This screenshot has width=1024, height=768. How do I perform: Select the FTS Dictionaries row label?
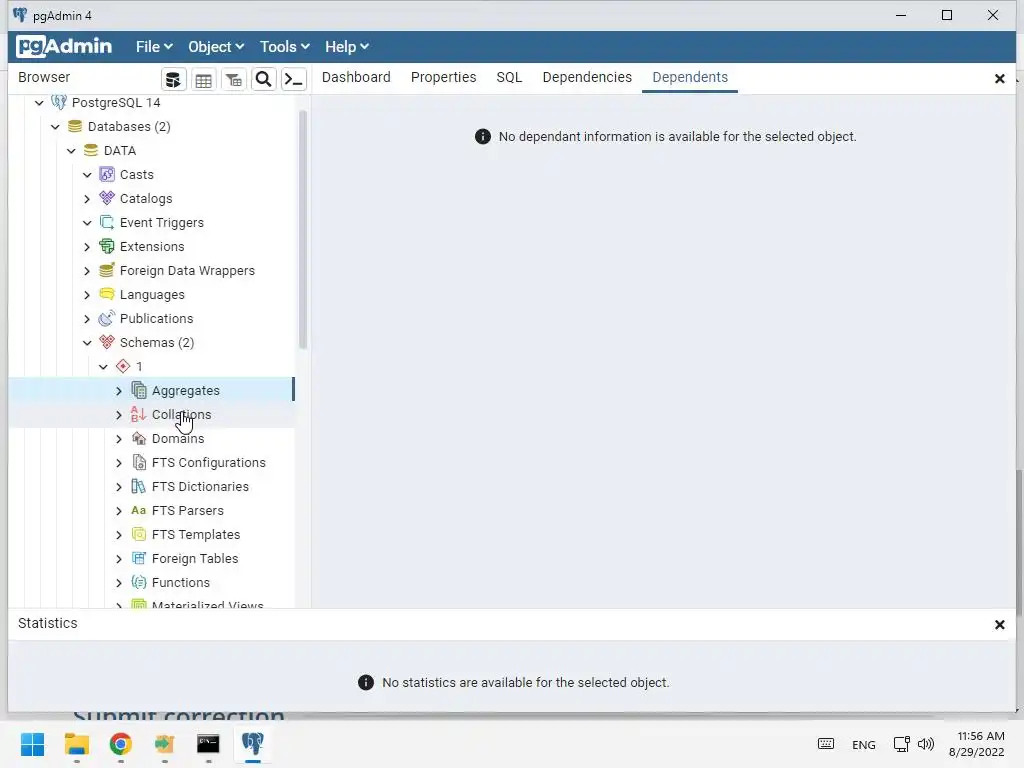tap(200, 487)
